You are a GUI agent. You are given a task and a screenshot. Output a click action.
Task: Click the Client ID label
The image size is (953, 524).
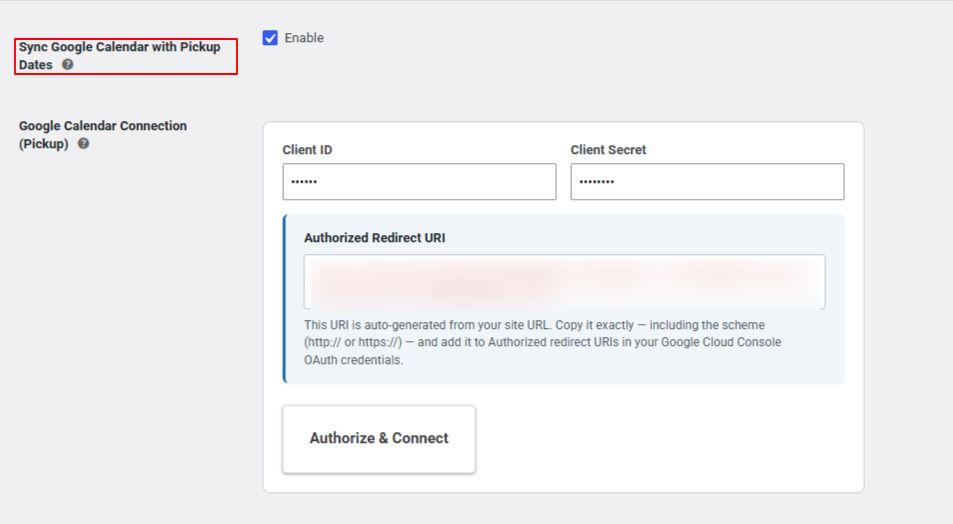tap(307, 150)
